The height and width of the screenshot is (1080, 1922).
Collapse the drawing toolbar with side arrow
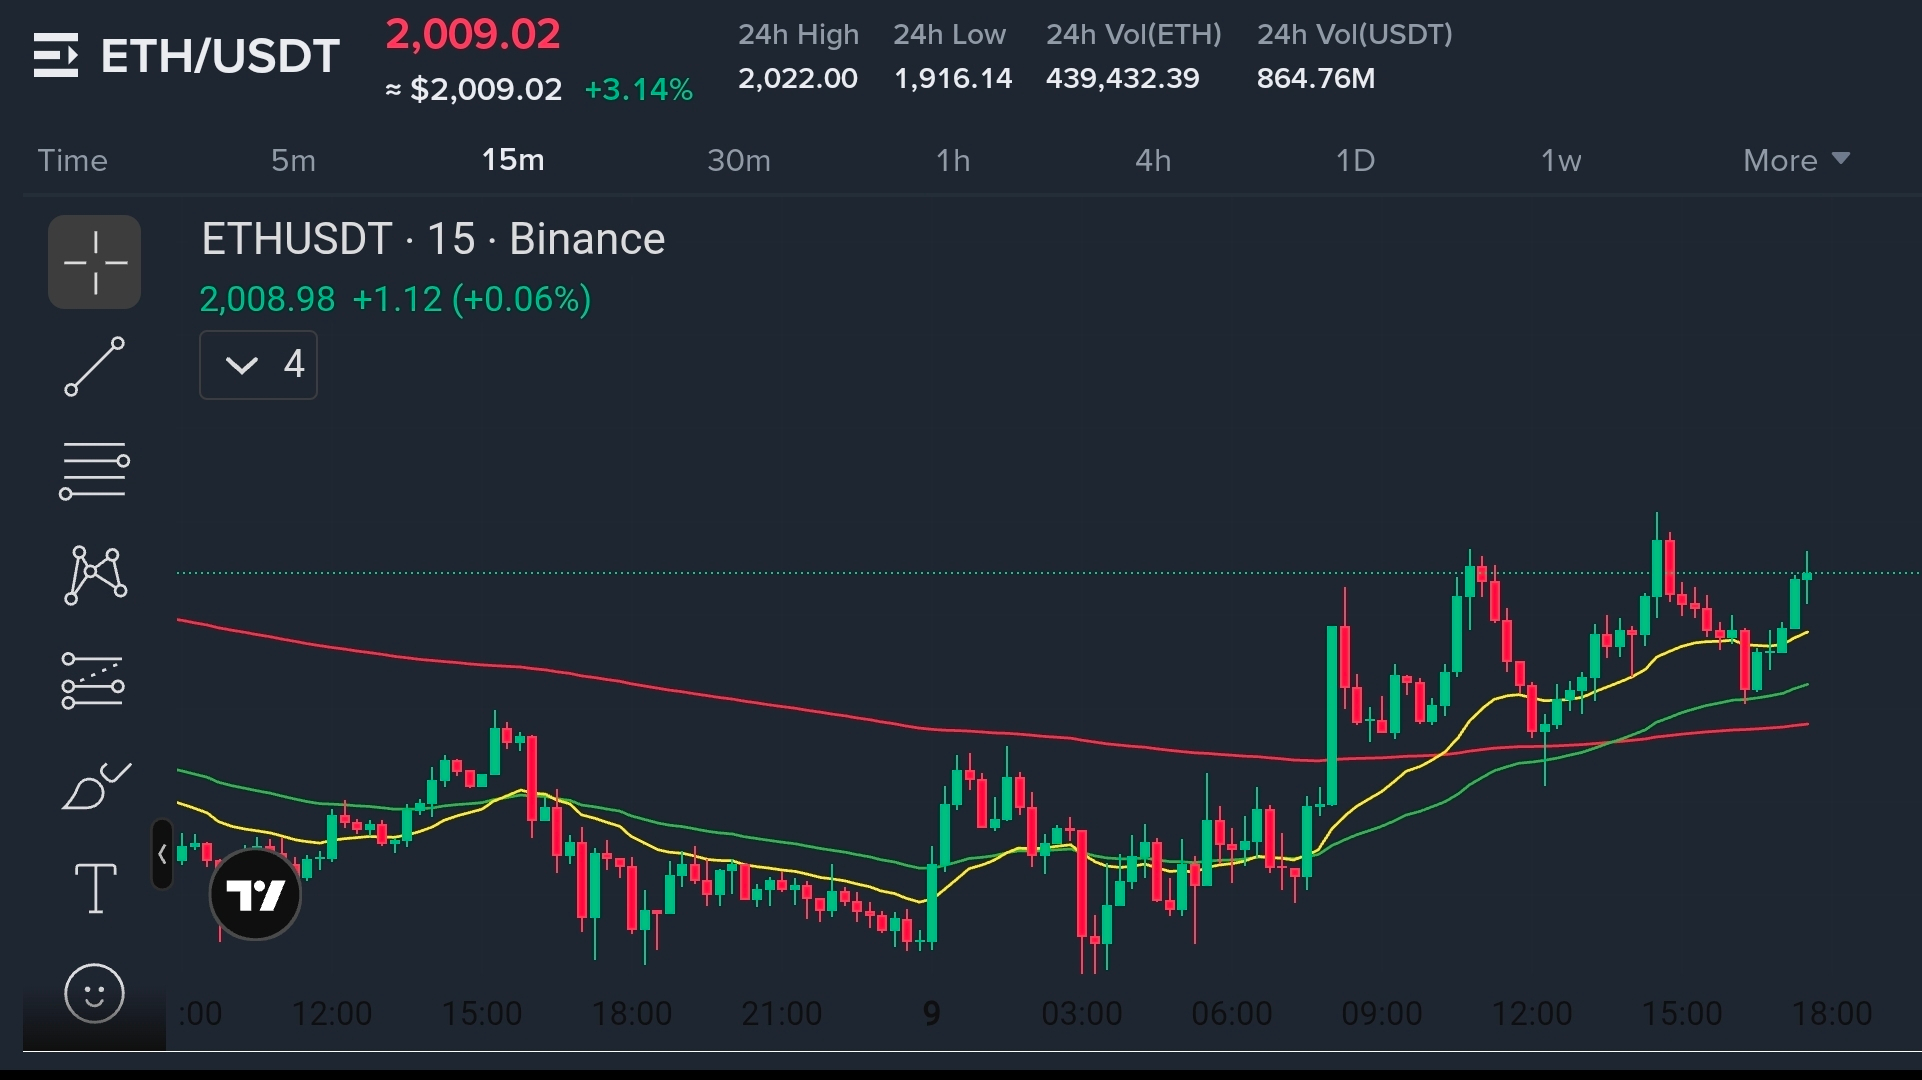[162, 854]
